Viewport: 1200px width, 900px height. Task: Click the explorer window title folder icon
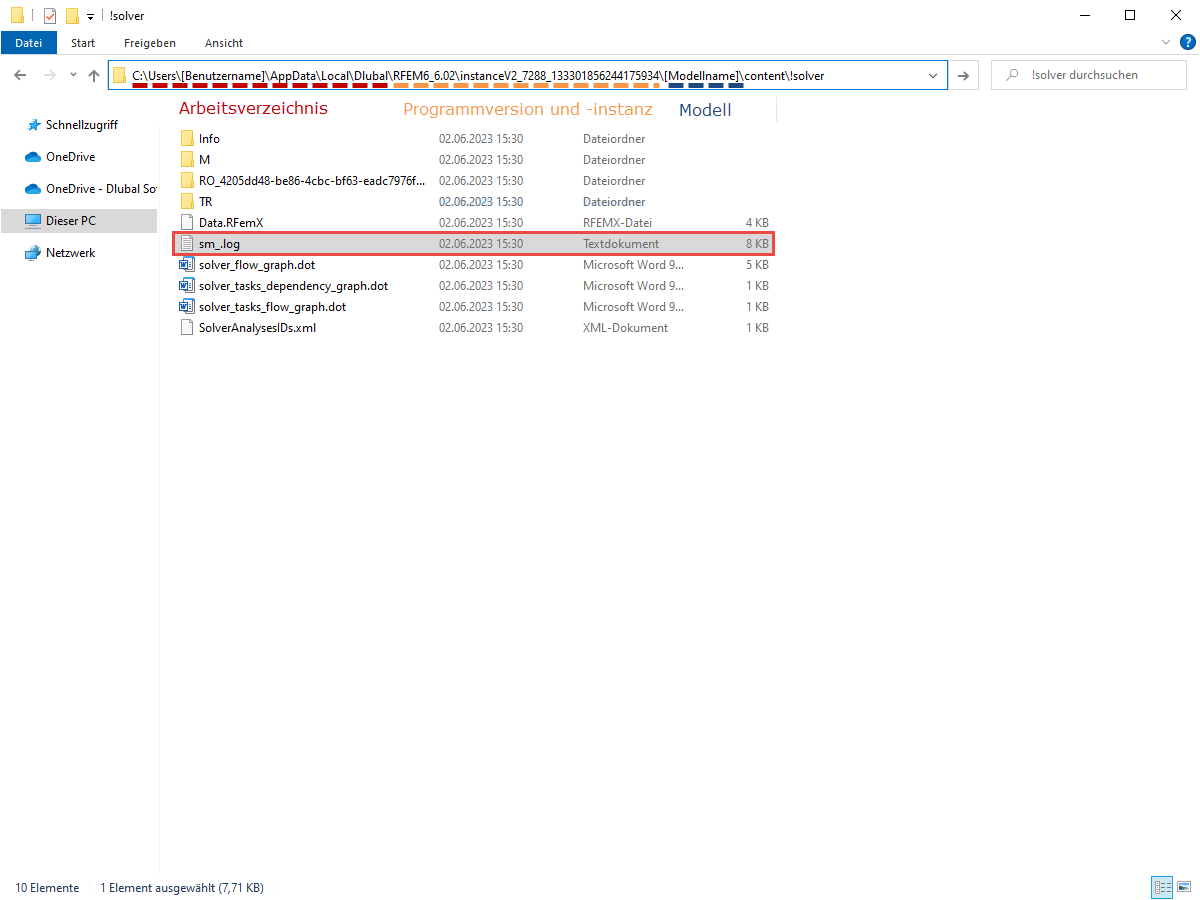click(x=17, y=15)
